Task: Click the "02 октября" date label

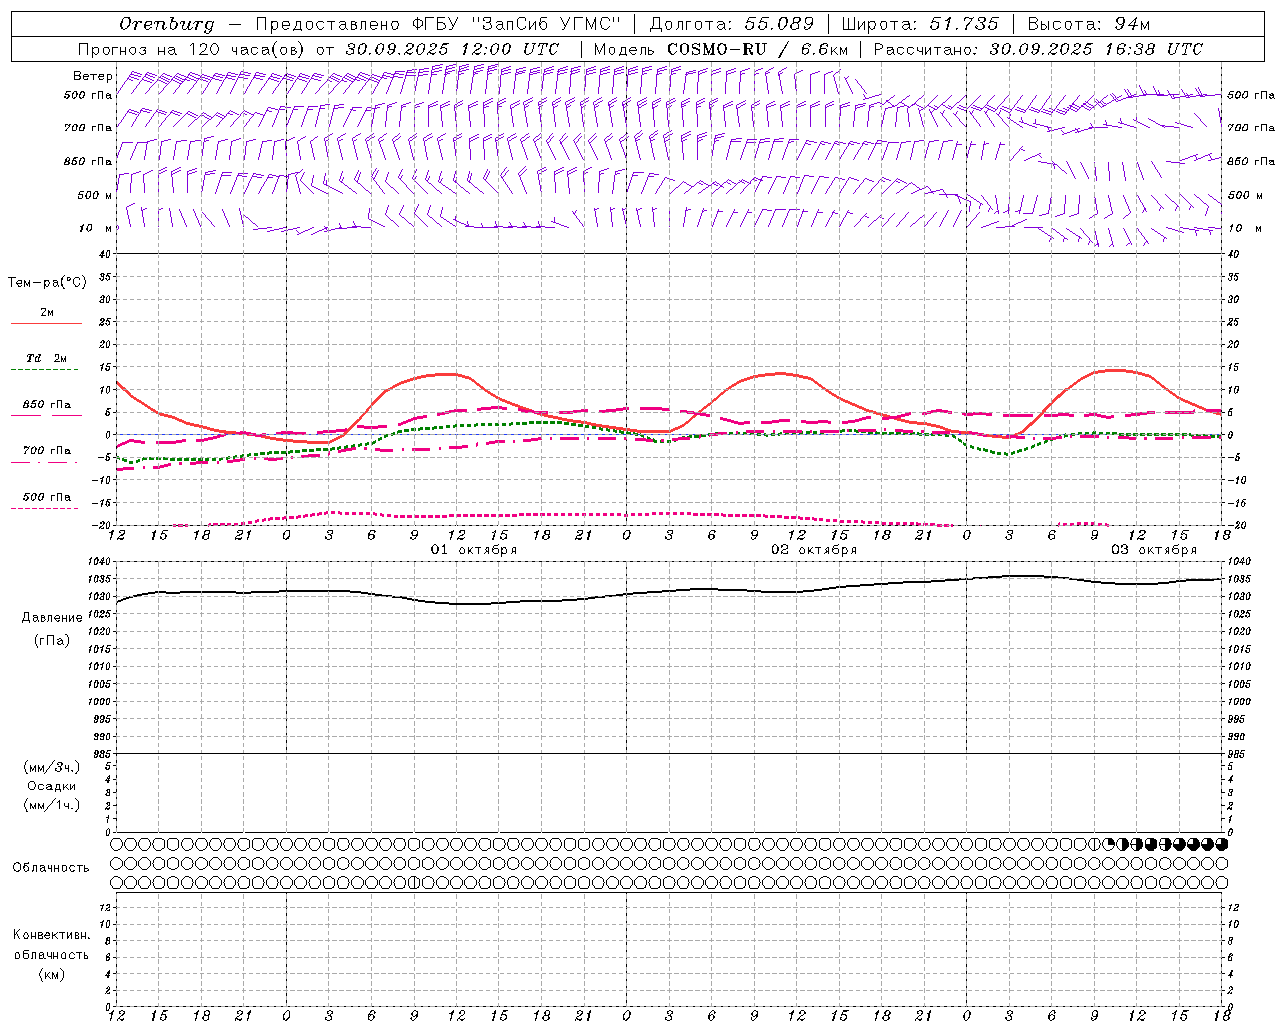Action: pos(814,550)
